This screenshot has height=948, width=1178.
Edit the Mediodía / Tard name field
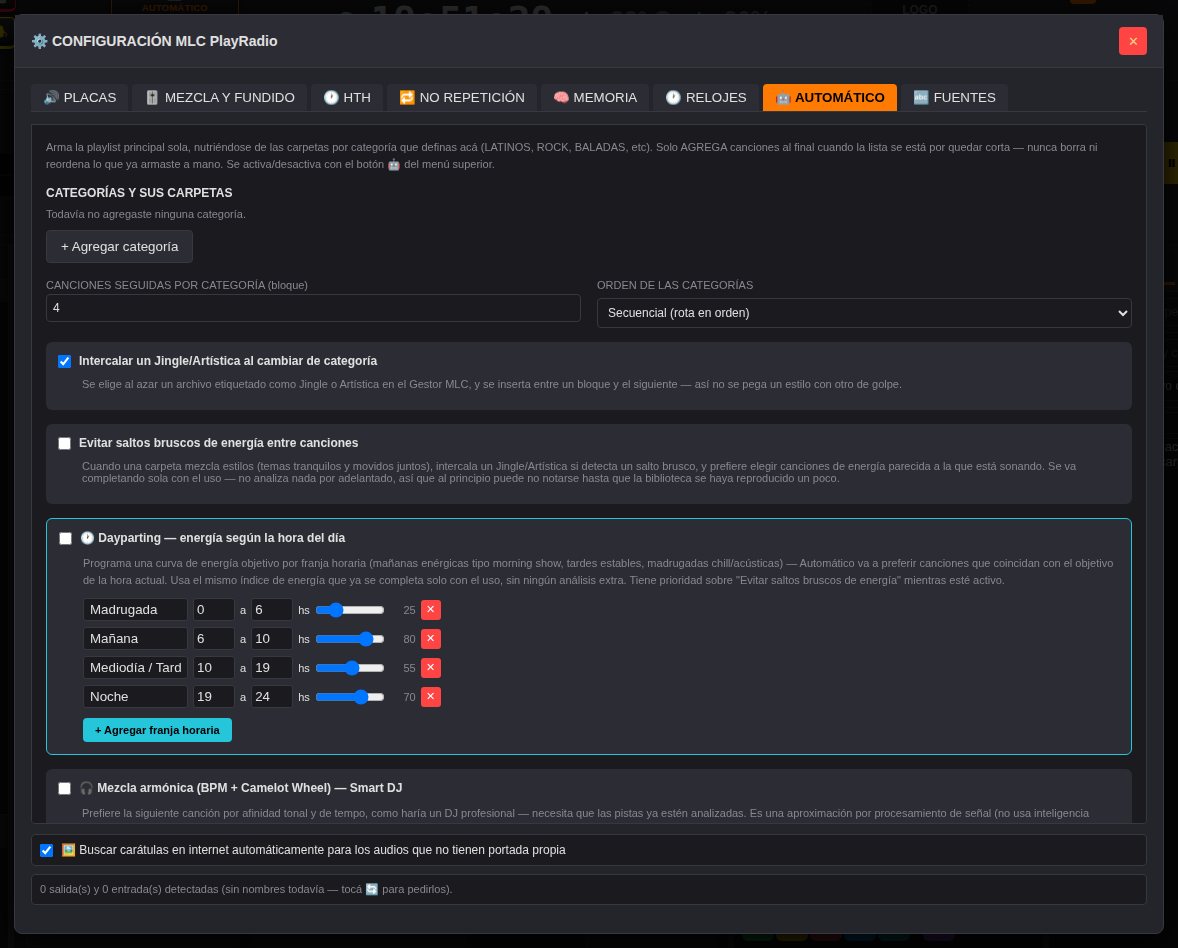click(x=135, y=668)
